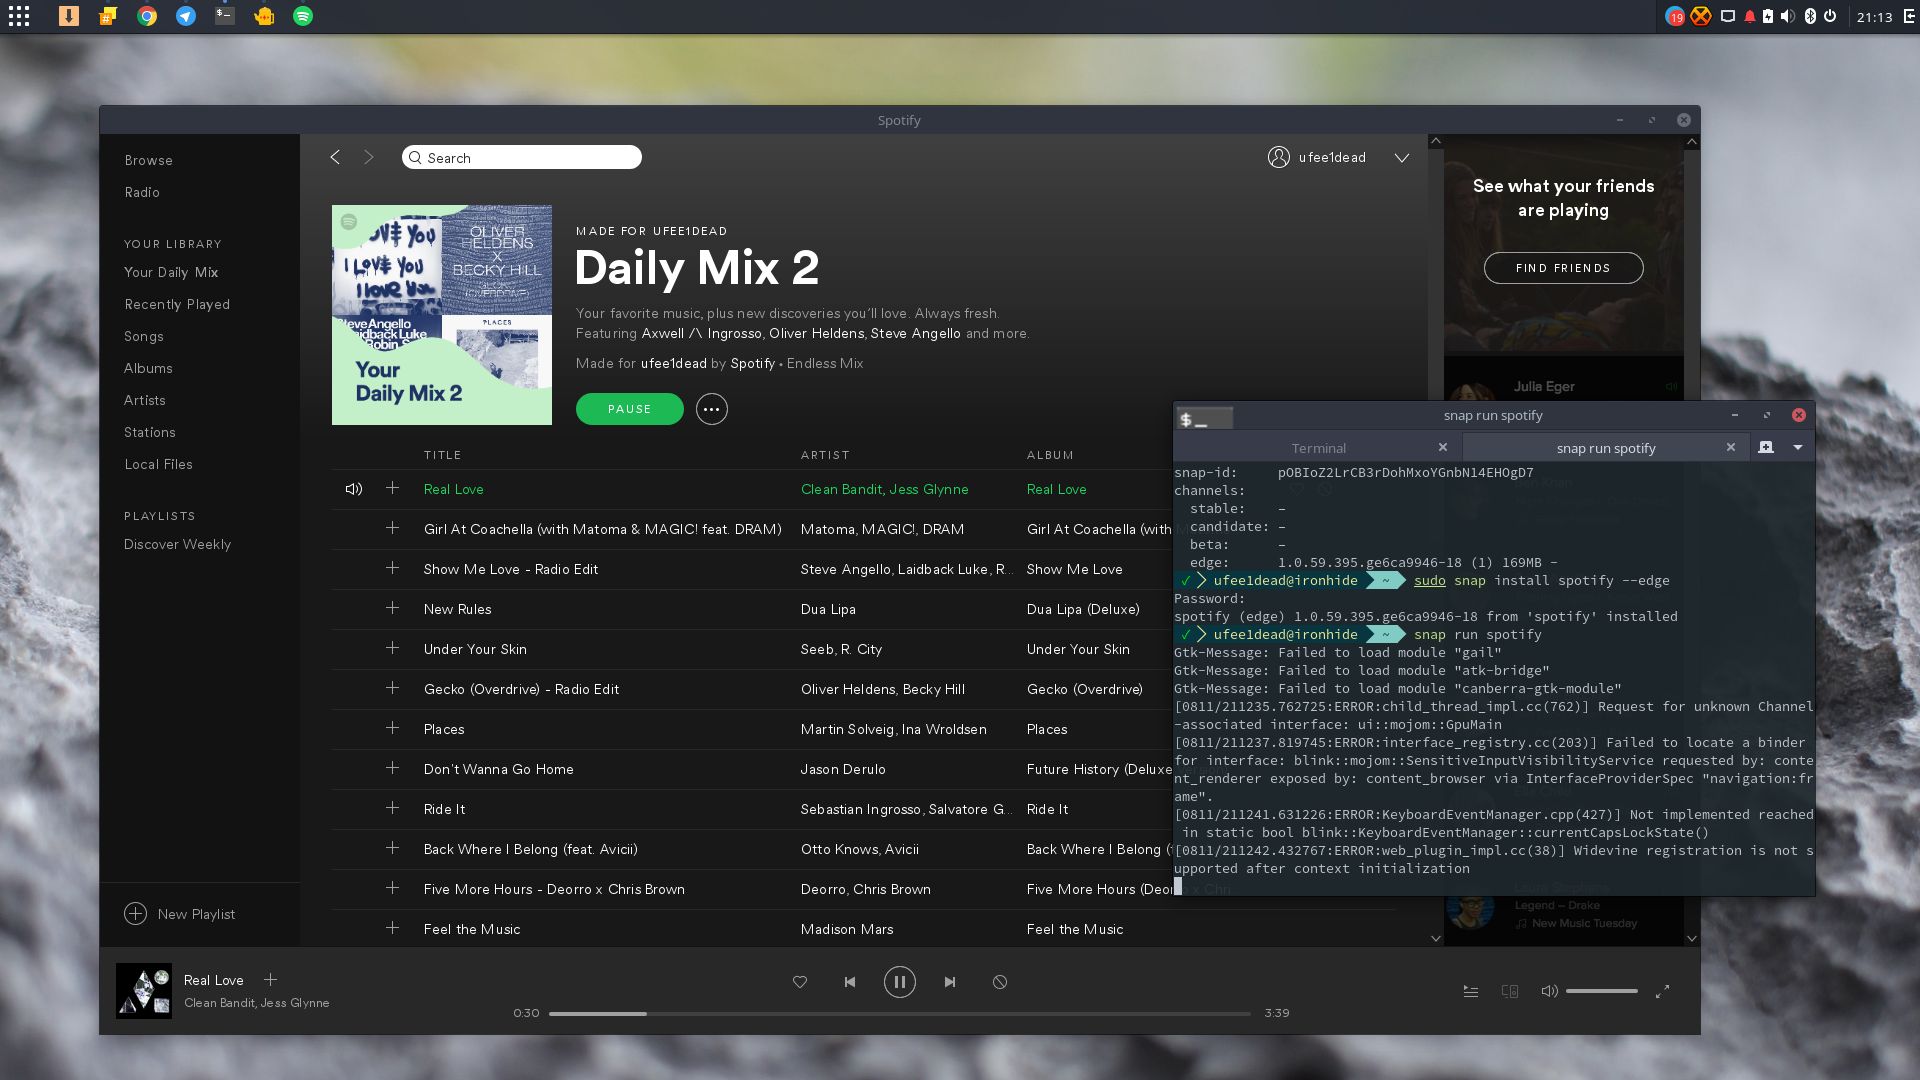Open Radio in Spotify sidebar
Screen dimensions: 1920x1080
(142, 192)
